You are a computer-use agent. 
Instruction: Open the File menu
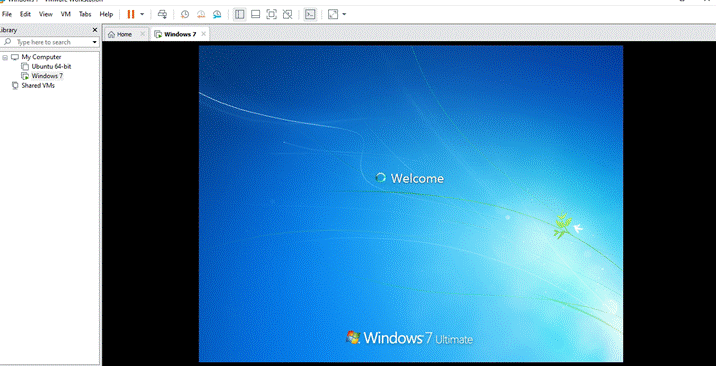[x=7, y=14]
